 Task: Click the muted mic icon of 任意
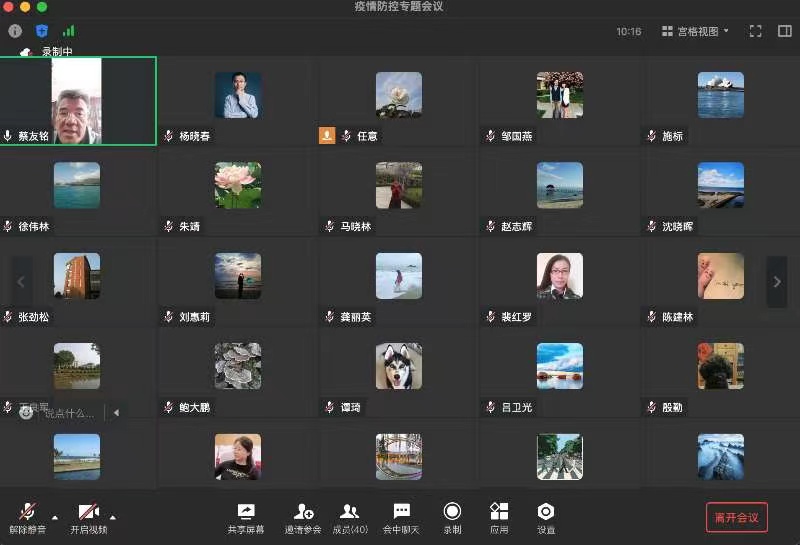click(346, 136)
